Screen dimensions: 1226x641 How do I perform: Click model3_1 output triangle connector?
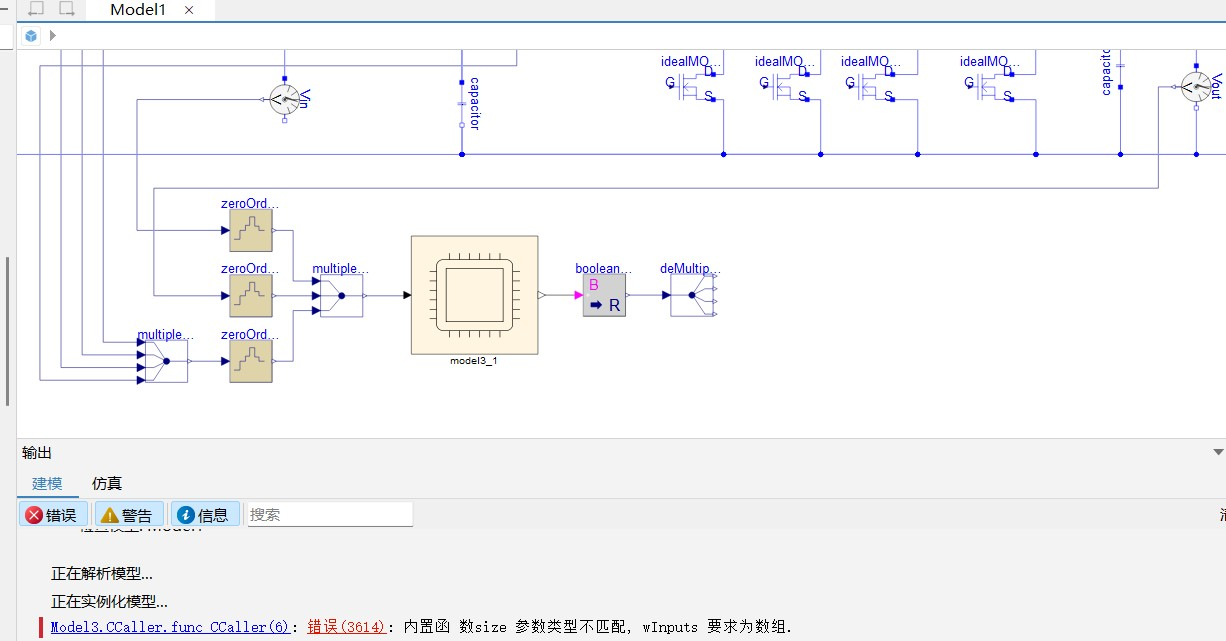click(x=541, y=296)
